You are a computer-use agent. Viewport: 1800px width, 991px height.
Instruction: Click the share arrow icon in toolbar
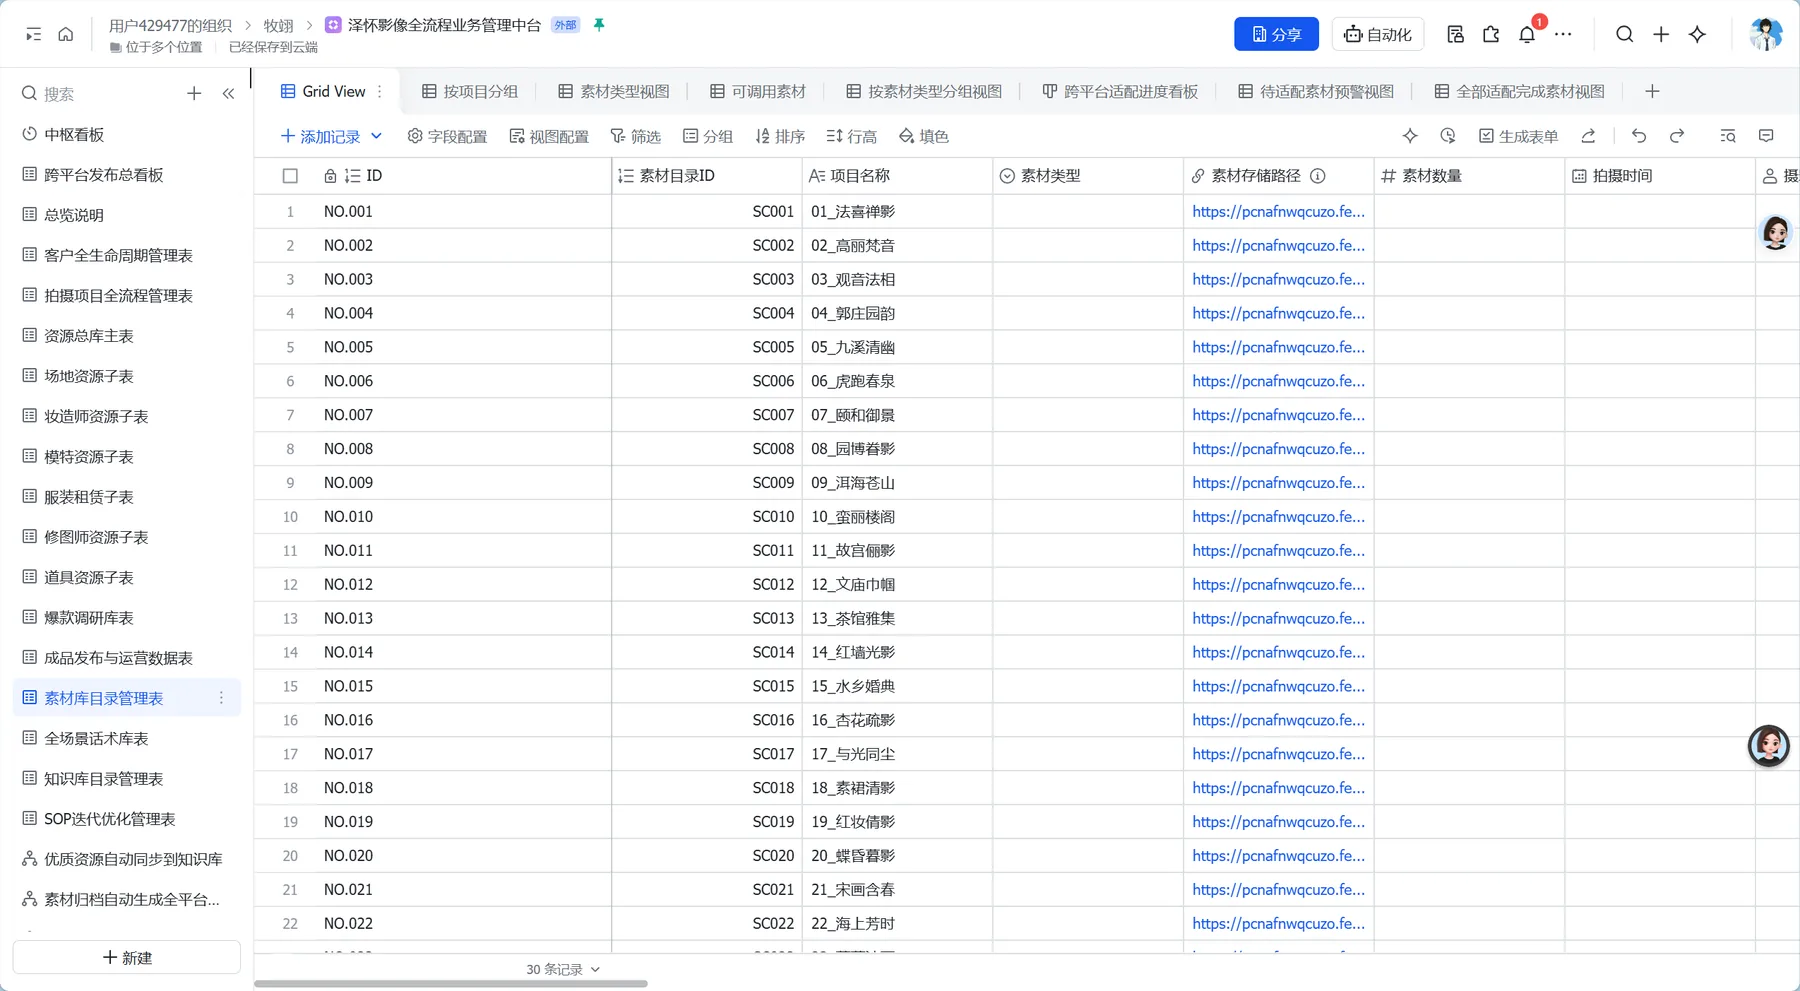(1588, 136)
